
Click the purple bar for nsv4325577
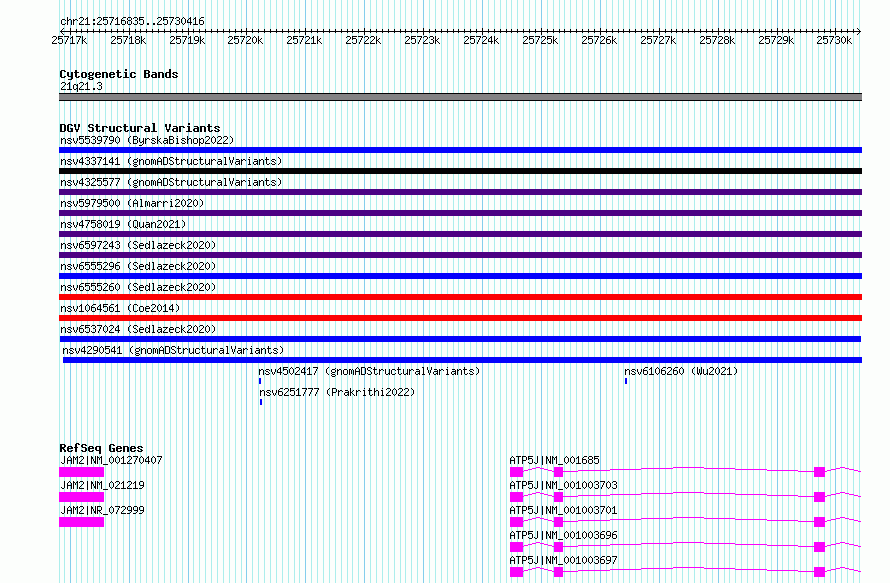(460, 192)
